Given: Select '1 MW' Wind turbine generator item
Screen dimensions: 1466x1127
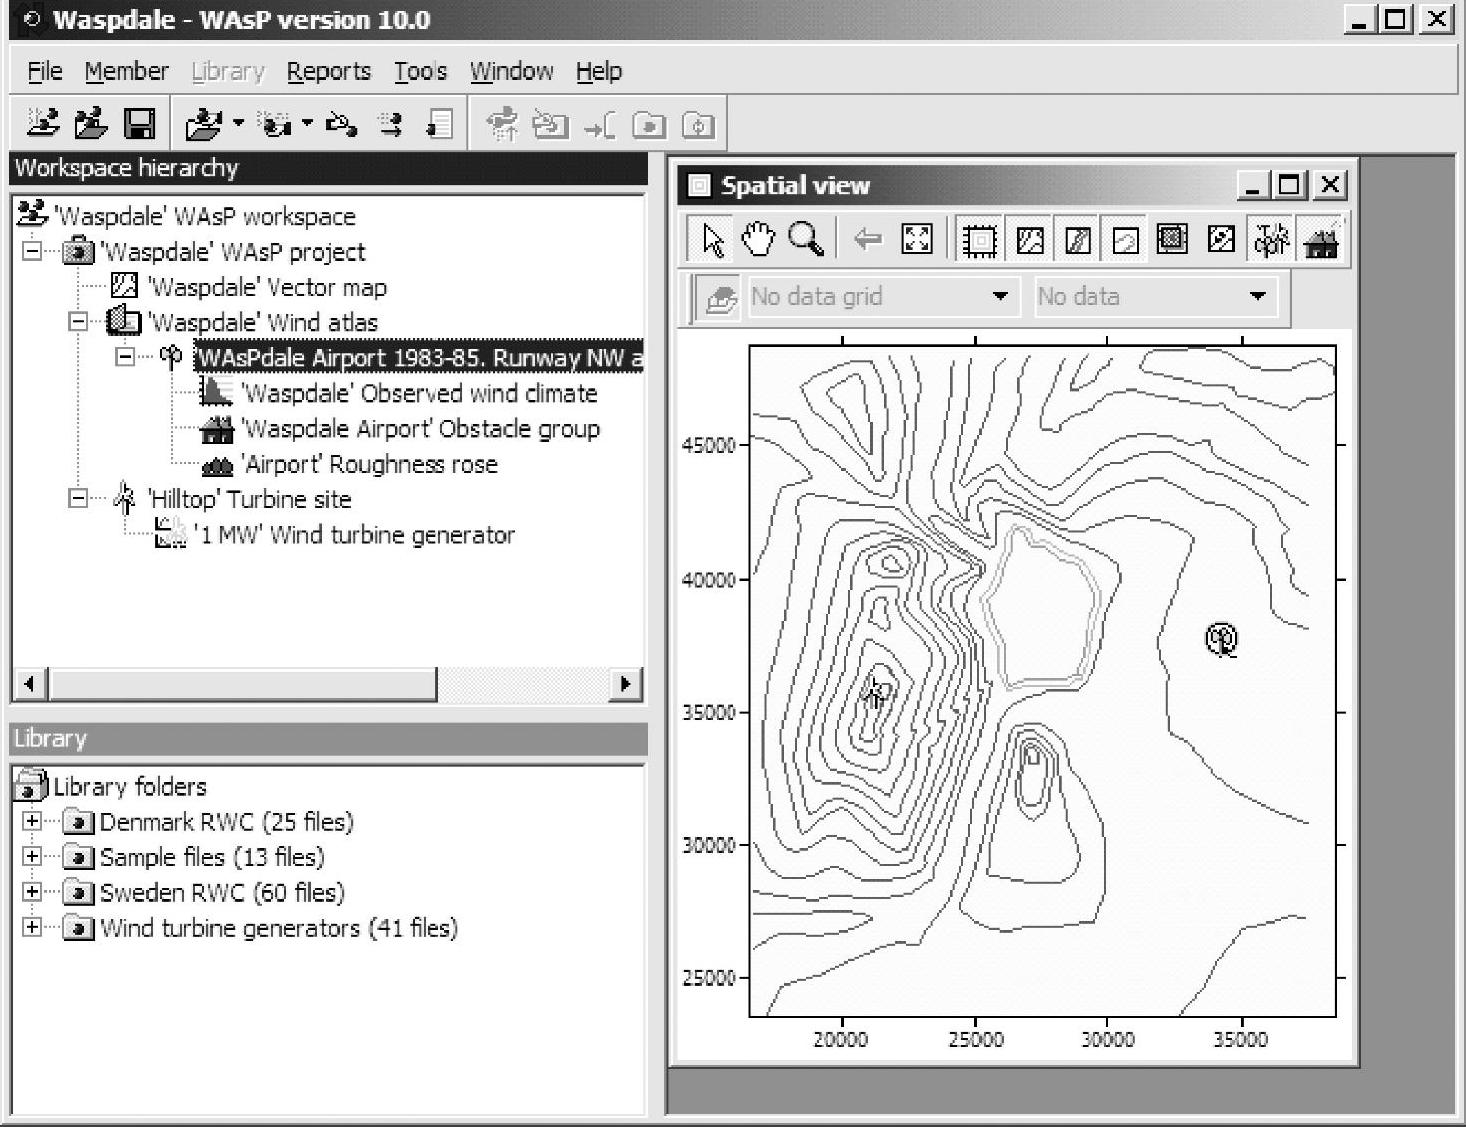Looking at the screenshot, I should [x=354, y=535].
